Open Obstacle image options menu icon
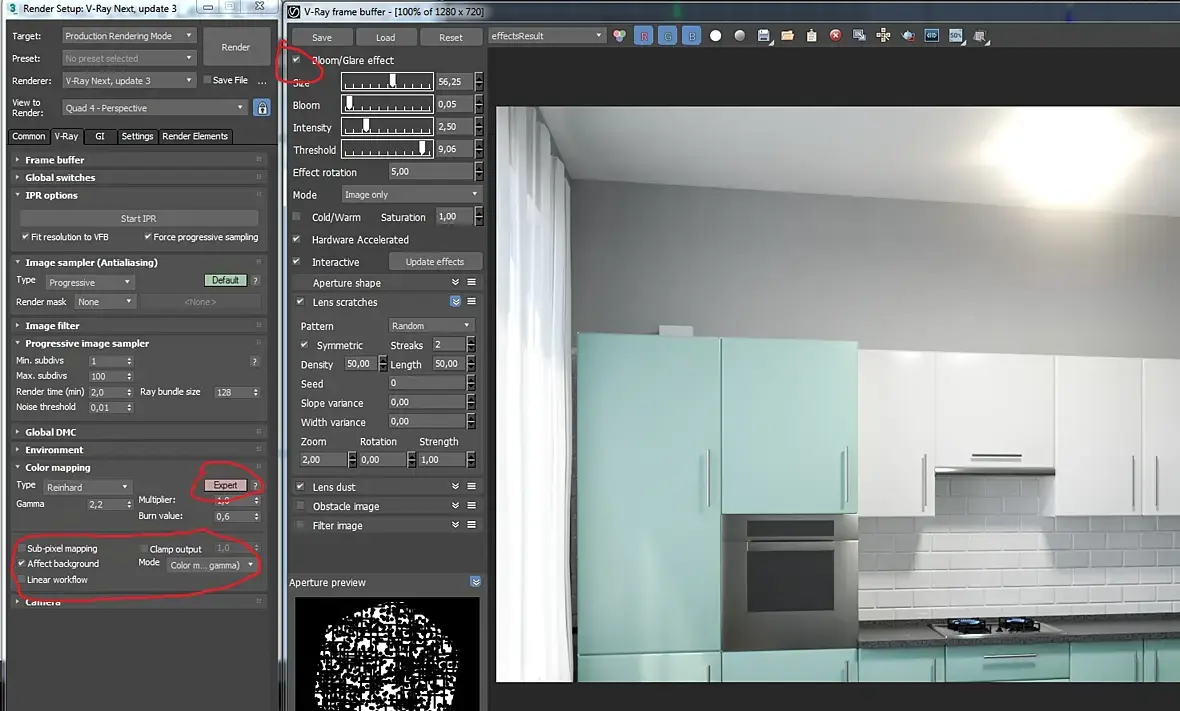The height and width of the screenshot is (711, 1180). pyautogui.click(x=472, y=506)
